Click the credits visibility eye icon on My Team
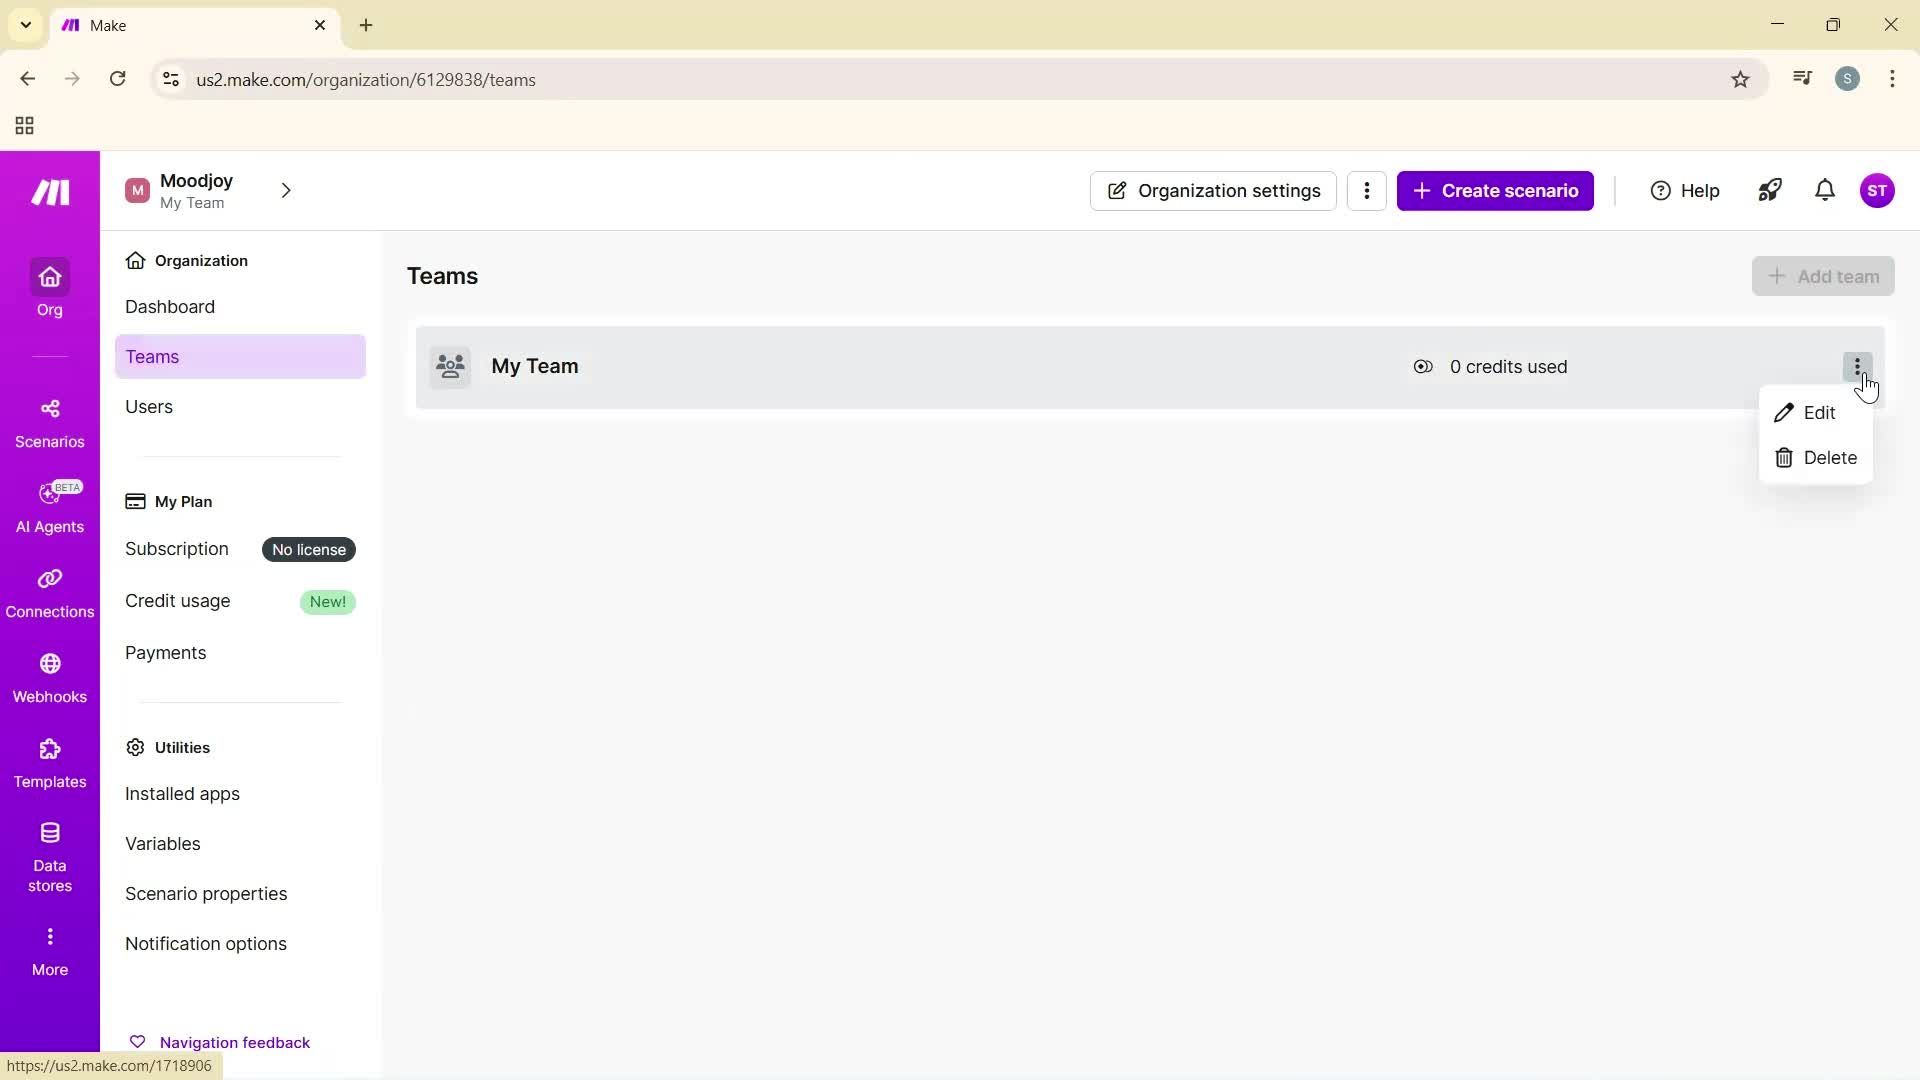 pyautogui.click(x=1423, y=367)
